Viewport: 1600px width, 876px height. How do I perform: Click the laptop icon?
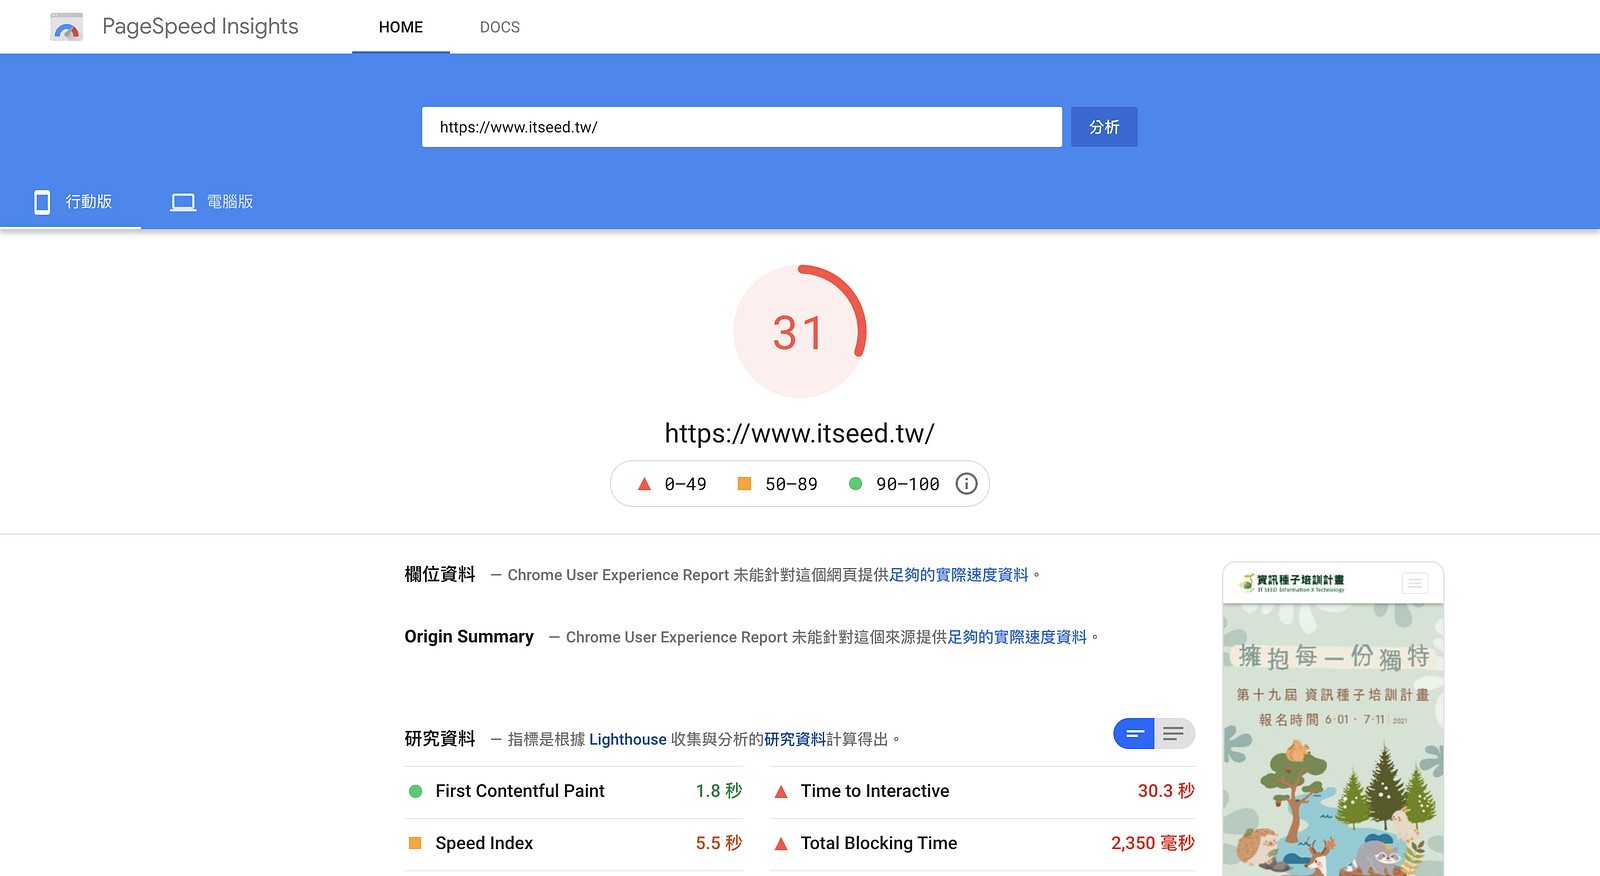pos(183,202)
